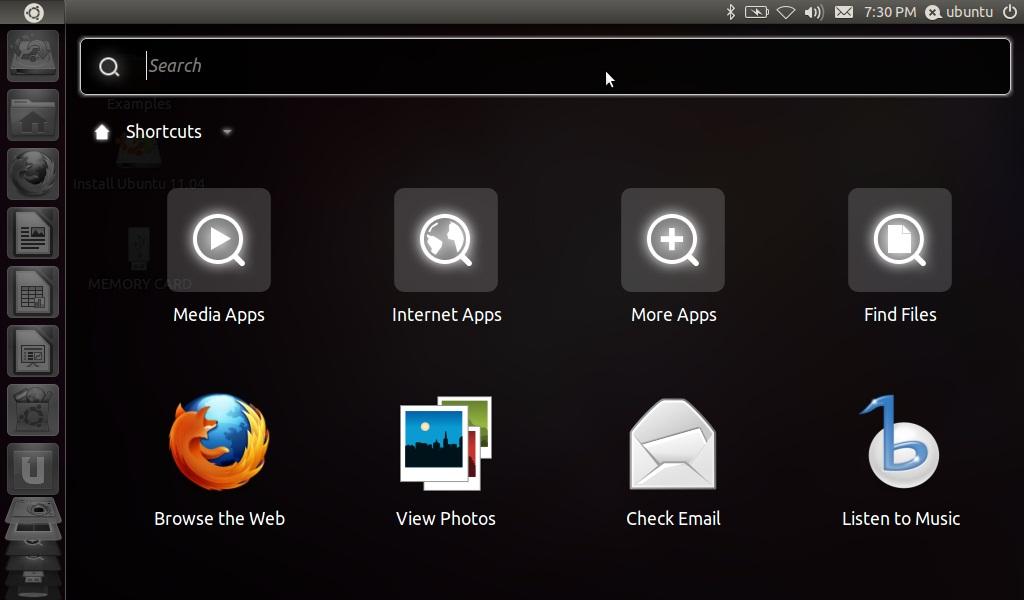Click the Find Files shortcut

click(900, 240)
